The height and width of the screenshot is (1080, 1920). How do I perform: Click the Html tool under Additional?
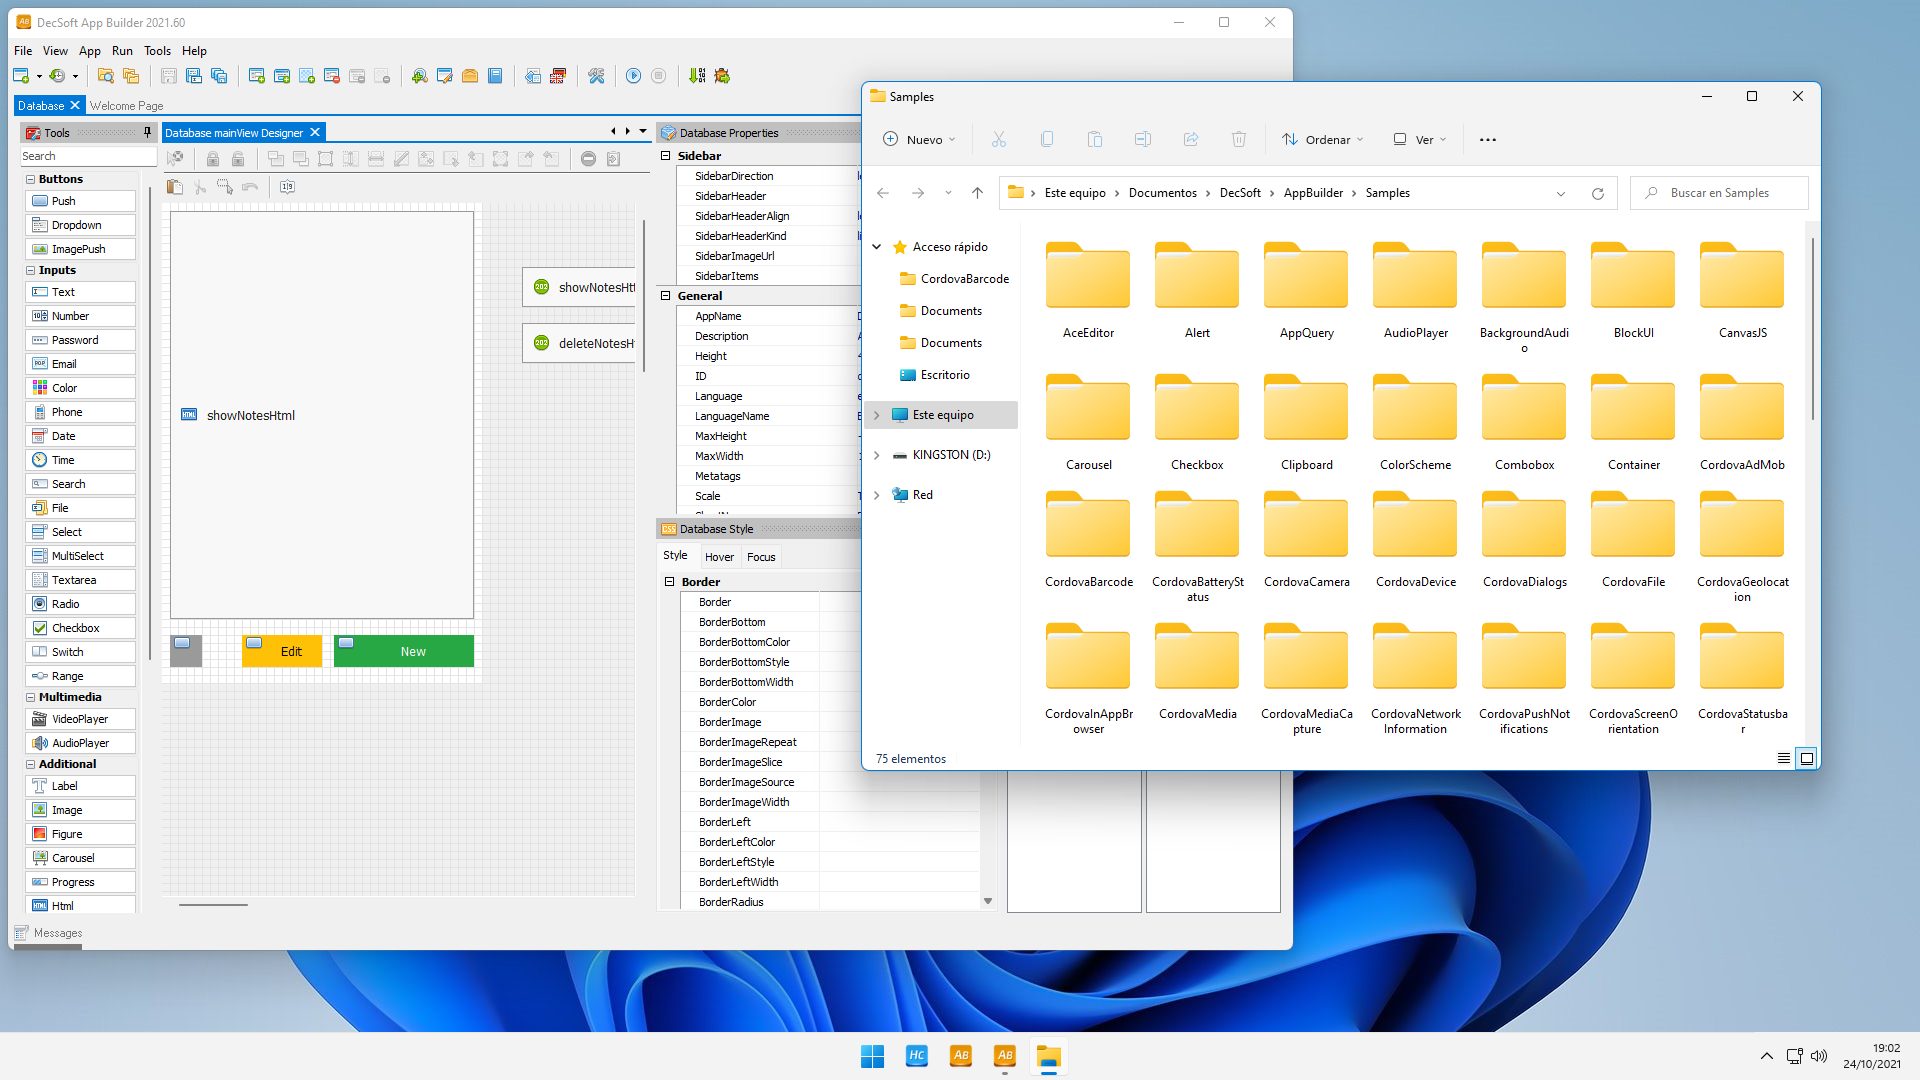click(x=62, y=906)
